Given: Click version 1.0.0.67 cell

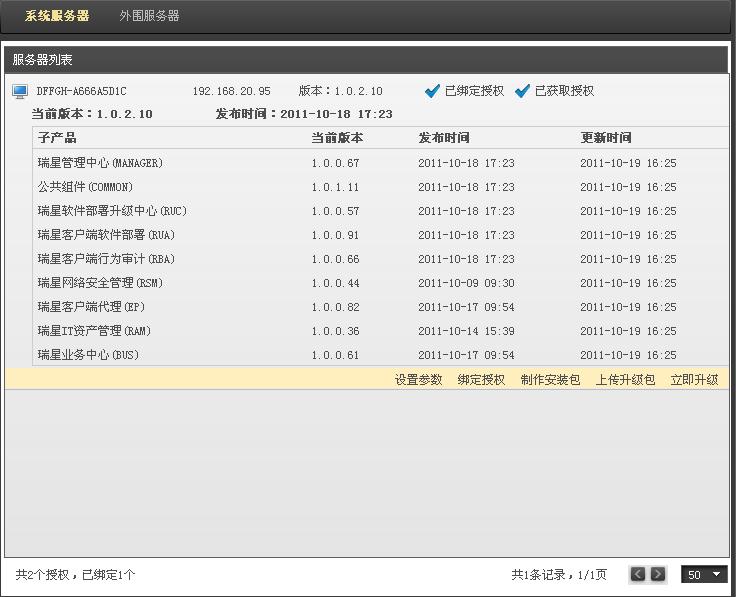Looking at the screenshot, I should pyautogui.click(x=335, y=163).
